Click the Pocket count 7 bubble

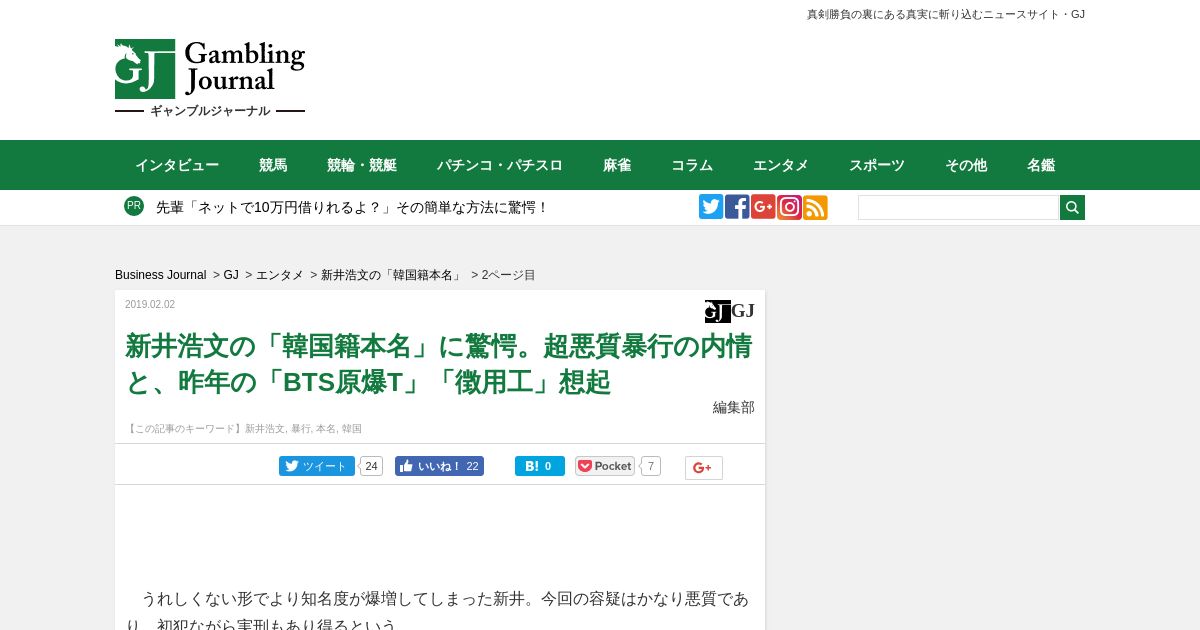click(651, 466)
